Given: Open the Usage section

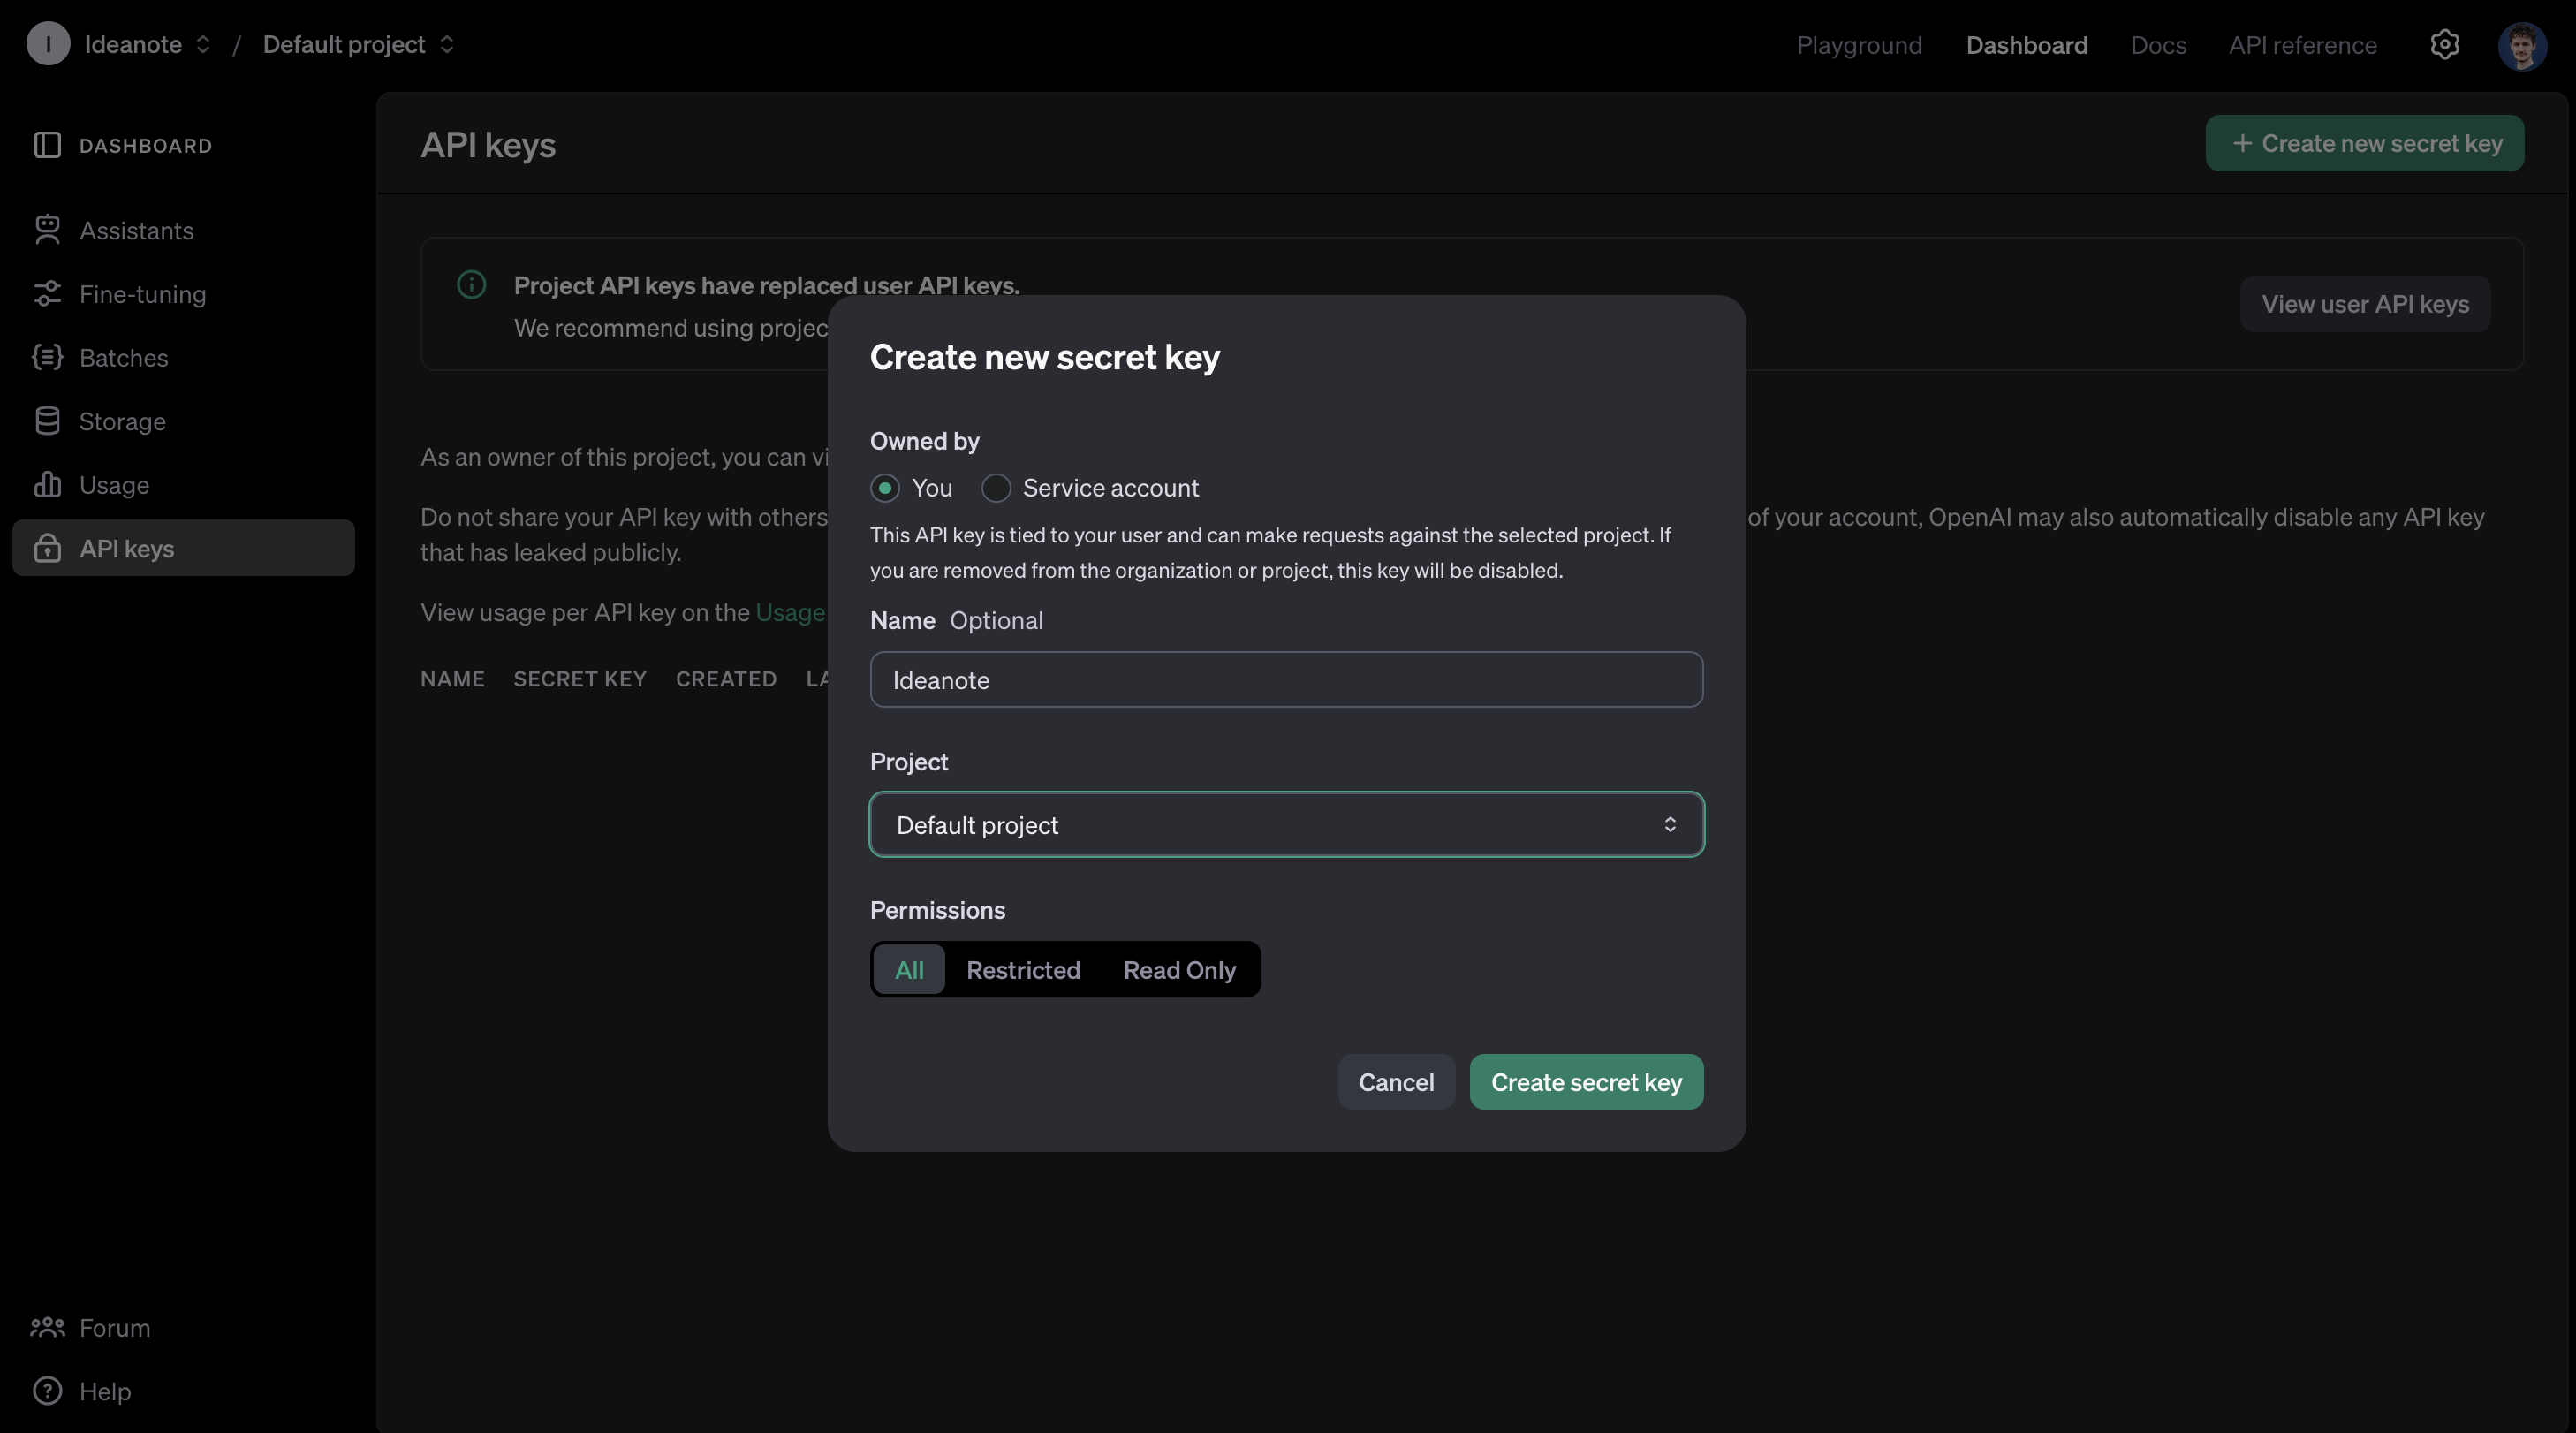Looking at the screenshot, I should [x=114, y=484].
